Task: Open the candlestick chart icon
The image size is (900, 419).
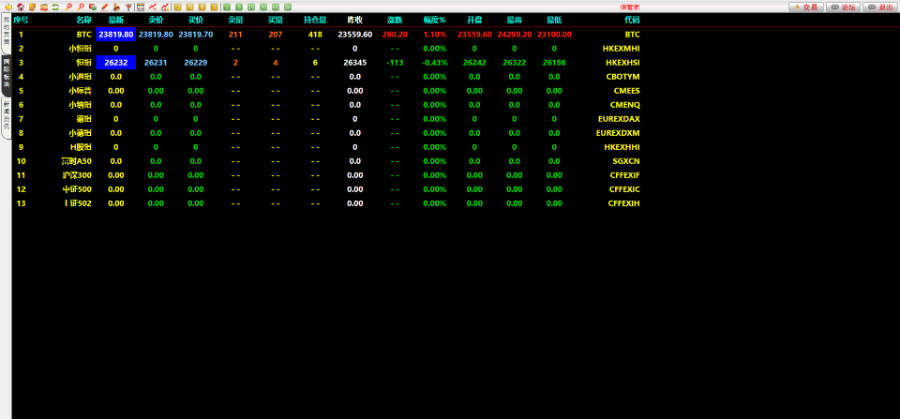Action: [165, 7]
